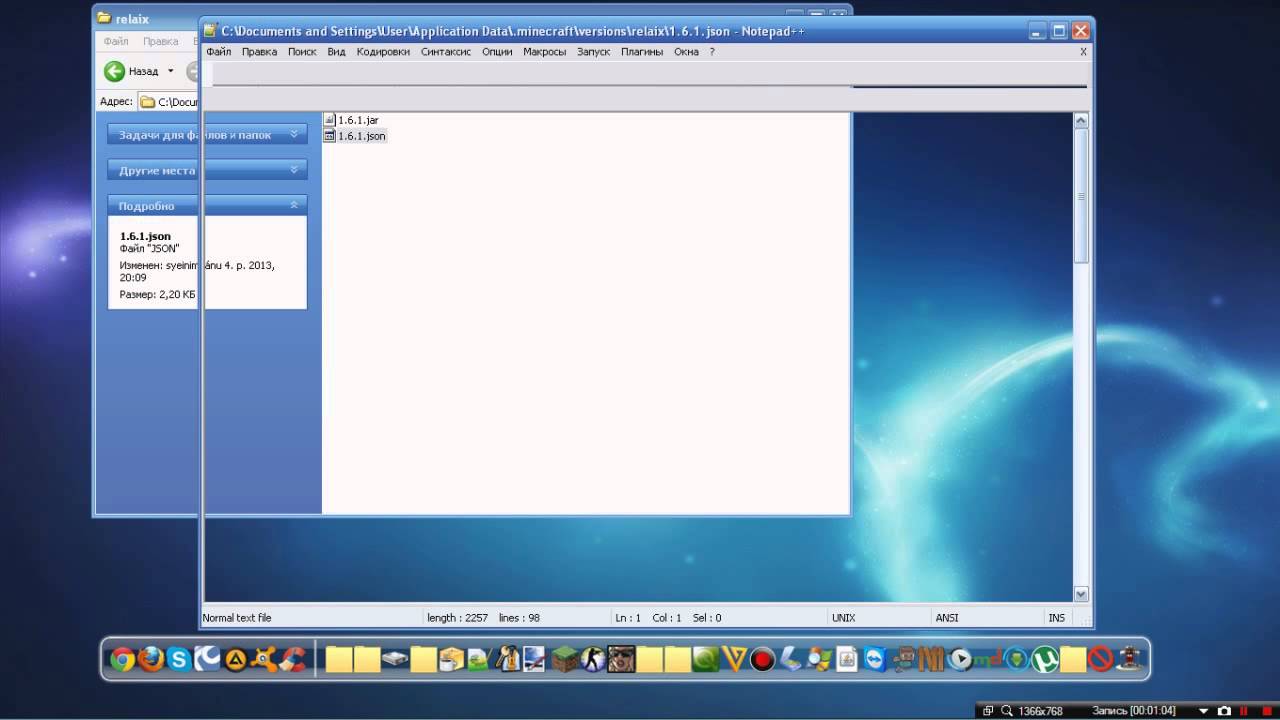Open Explorer's Правка menu in relaix window

click(160, 42)
